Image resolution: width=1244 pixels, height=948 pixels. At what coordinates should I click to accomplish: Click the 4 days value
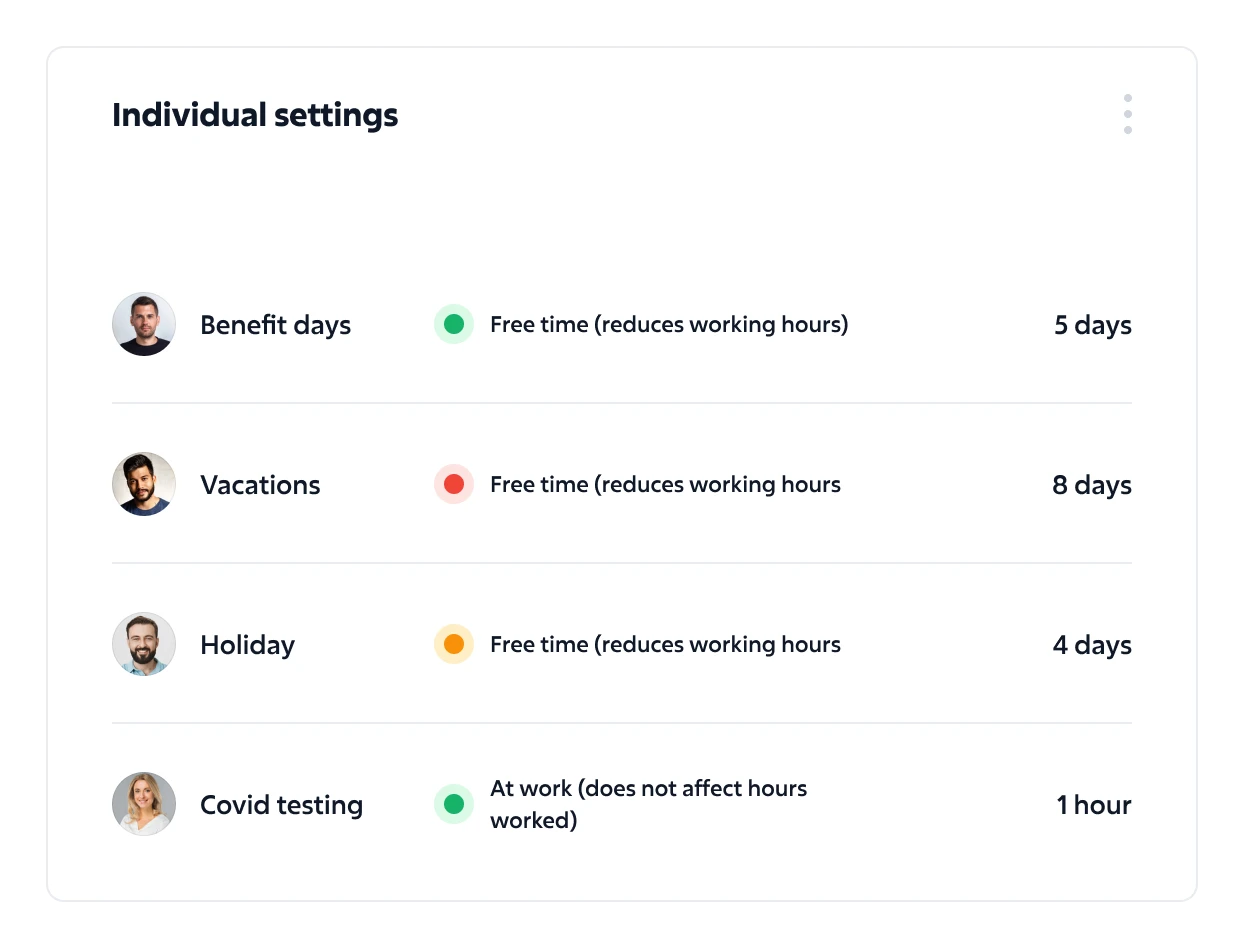[1091, 645]
